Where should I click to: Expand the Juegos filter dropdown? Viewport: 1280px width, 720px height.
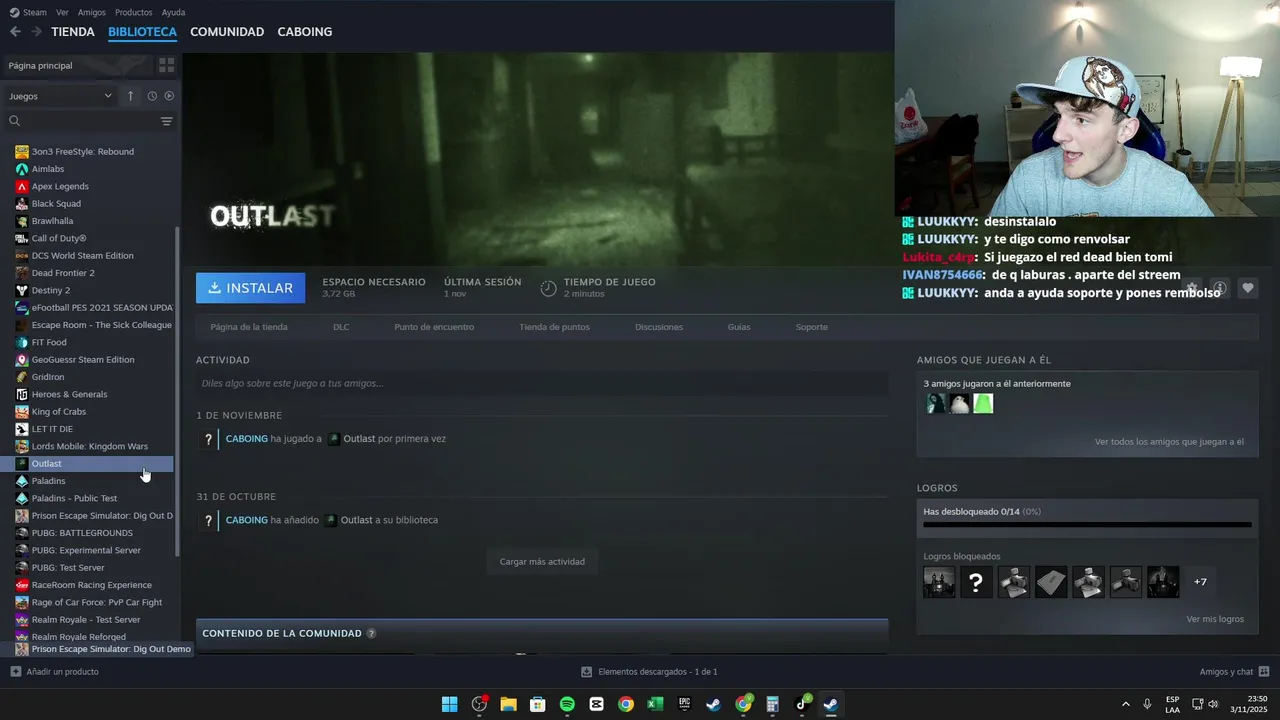(60, 96)
